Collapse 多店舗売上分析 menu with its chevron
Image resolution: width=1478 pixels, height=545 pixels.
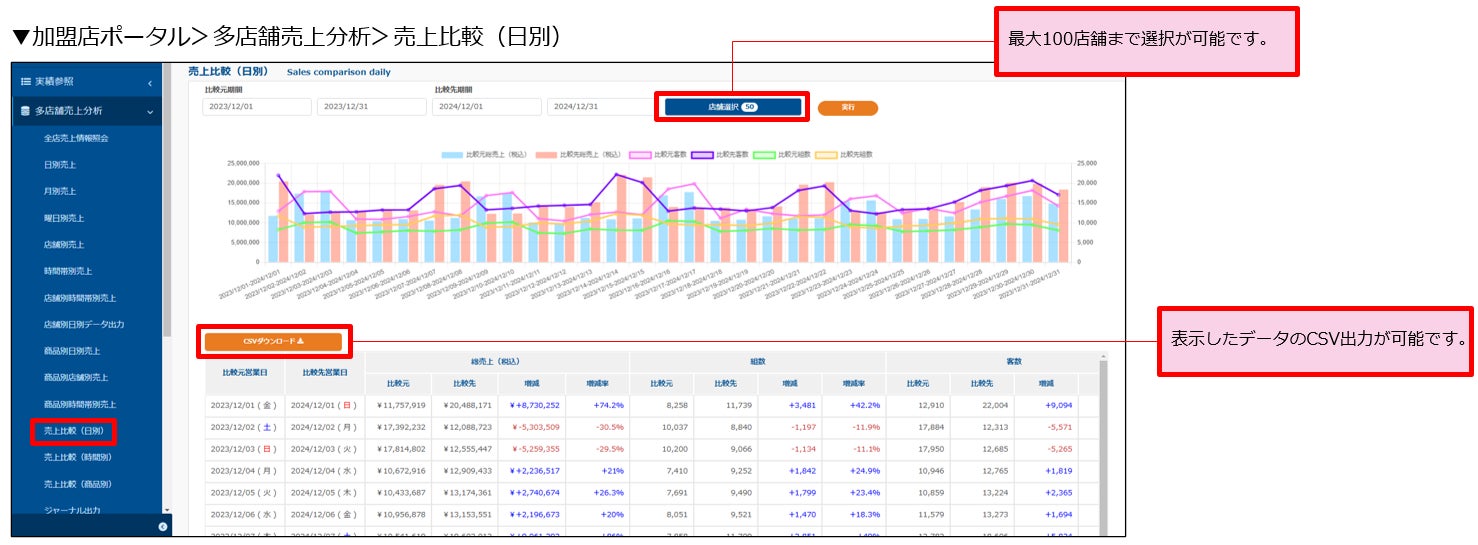[150, 111]
